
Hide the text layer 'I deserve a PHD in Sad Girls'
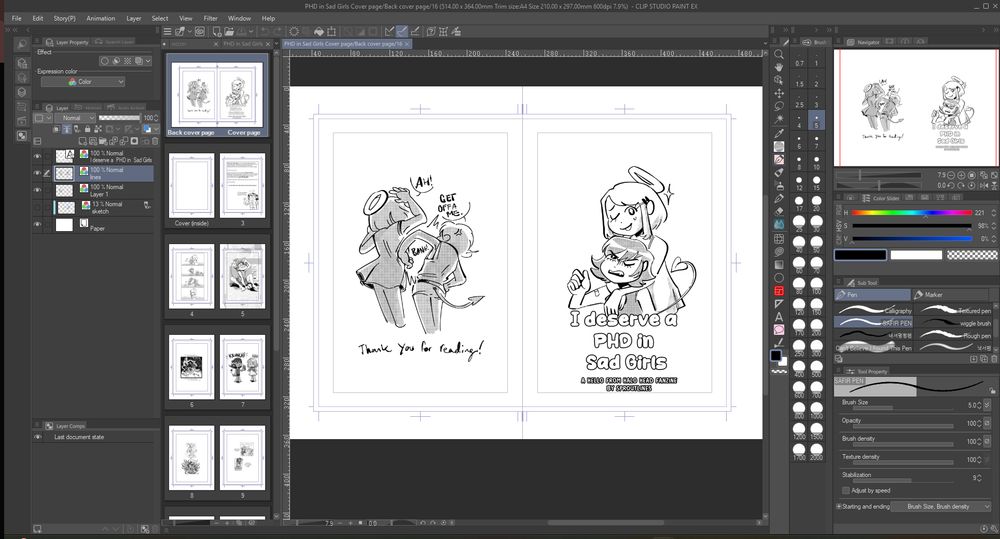[37, 156]
